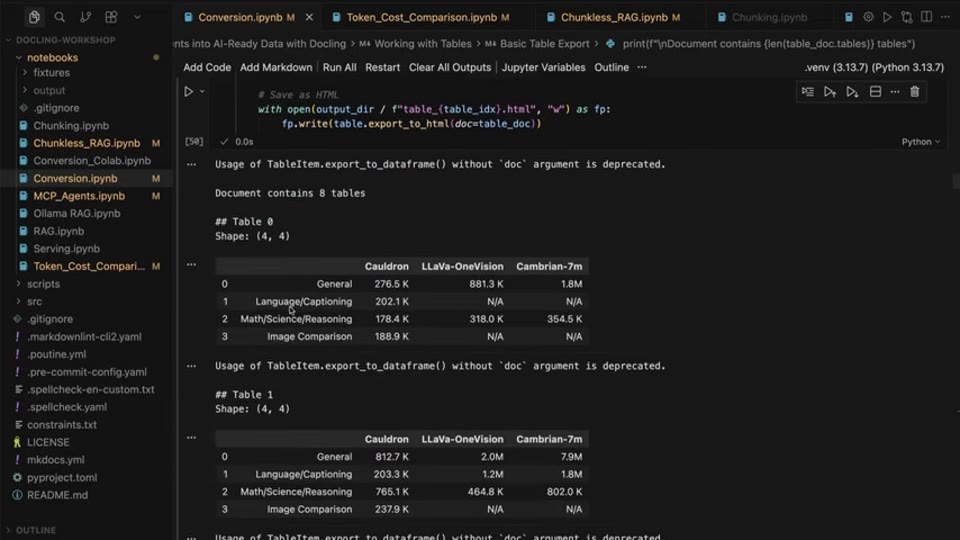
Task: Click the Run by Line cell icon
Action: [x=808, y=92]
